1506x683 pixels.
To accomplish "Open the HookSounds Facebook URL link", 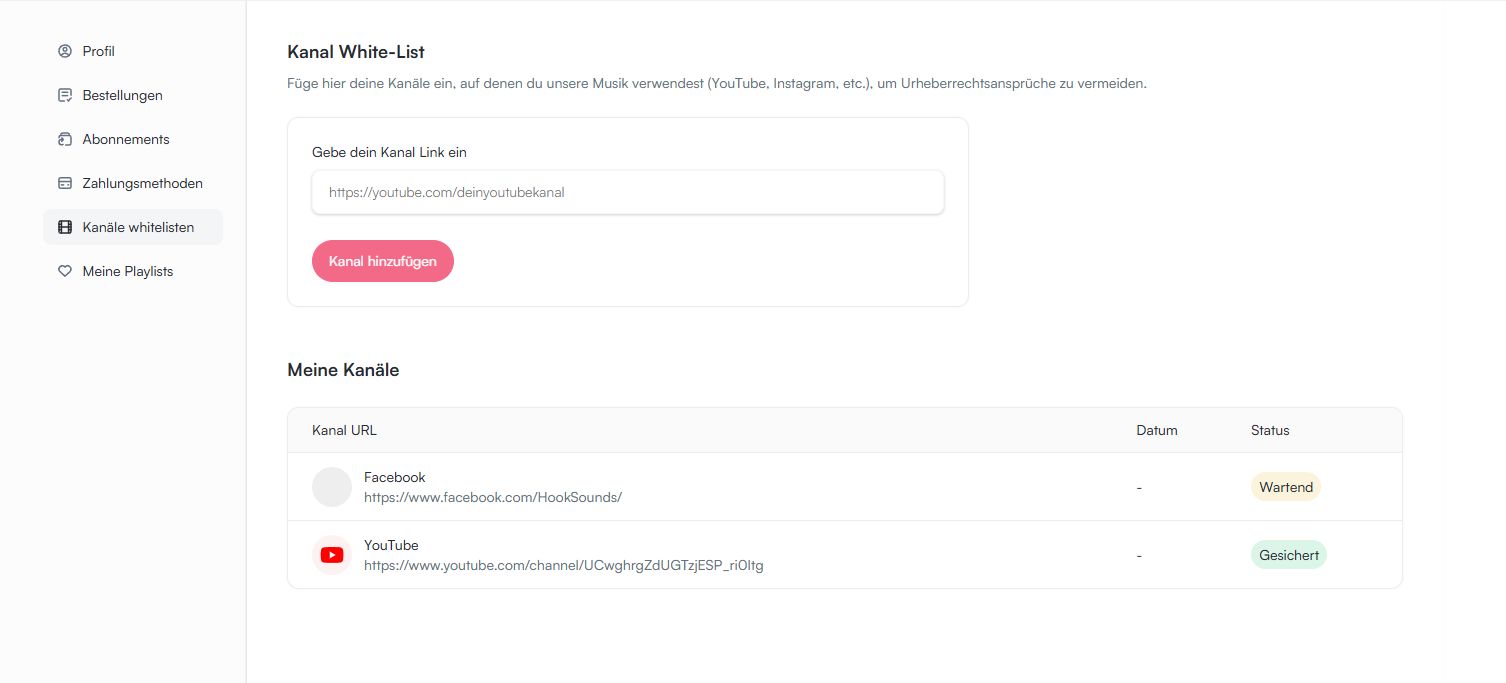I will coord(492,497).
